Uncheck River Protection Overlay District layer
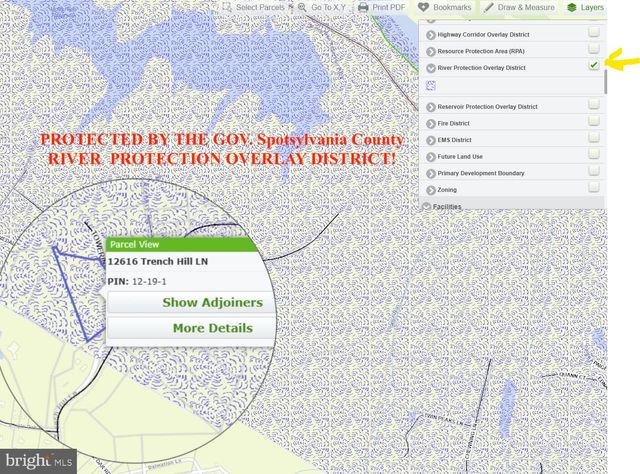 (594, 65)
